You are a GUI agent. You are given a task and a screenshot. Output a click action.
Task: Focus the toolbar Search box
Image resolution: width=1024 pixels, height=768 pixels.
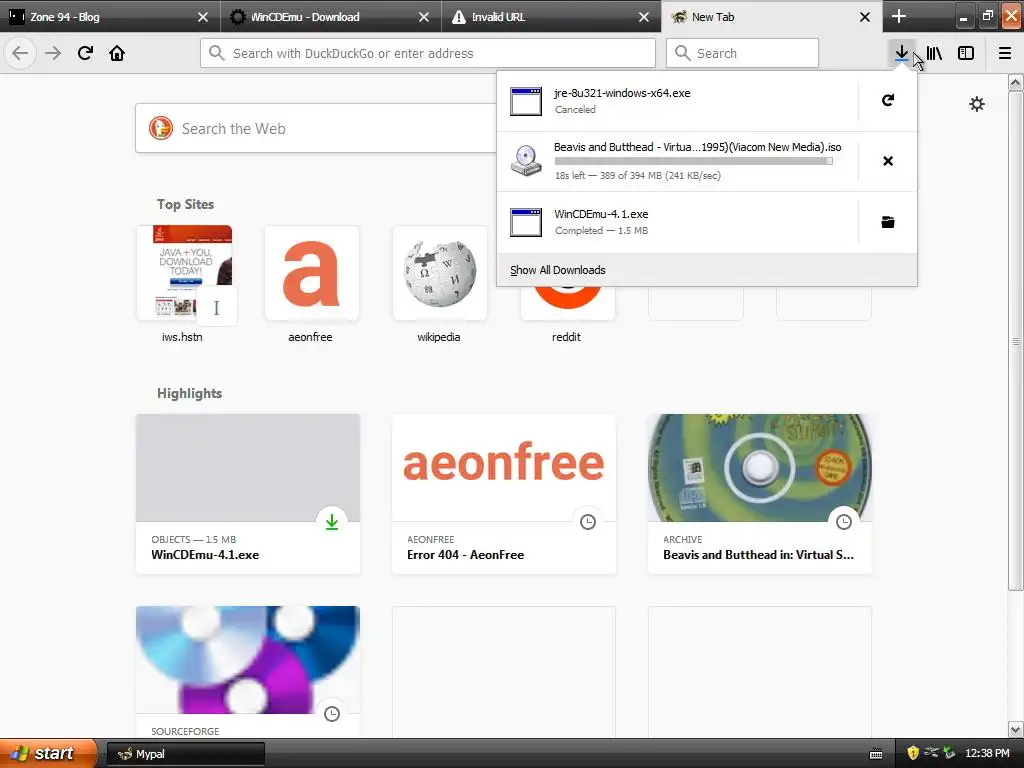coord(742,53)
